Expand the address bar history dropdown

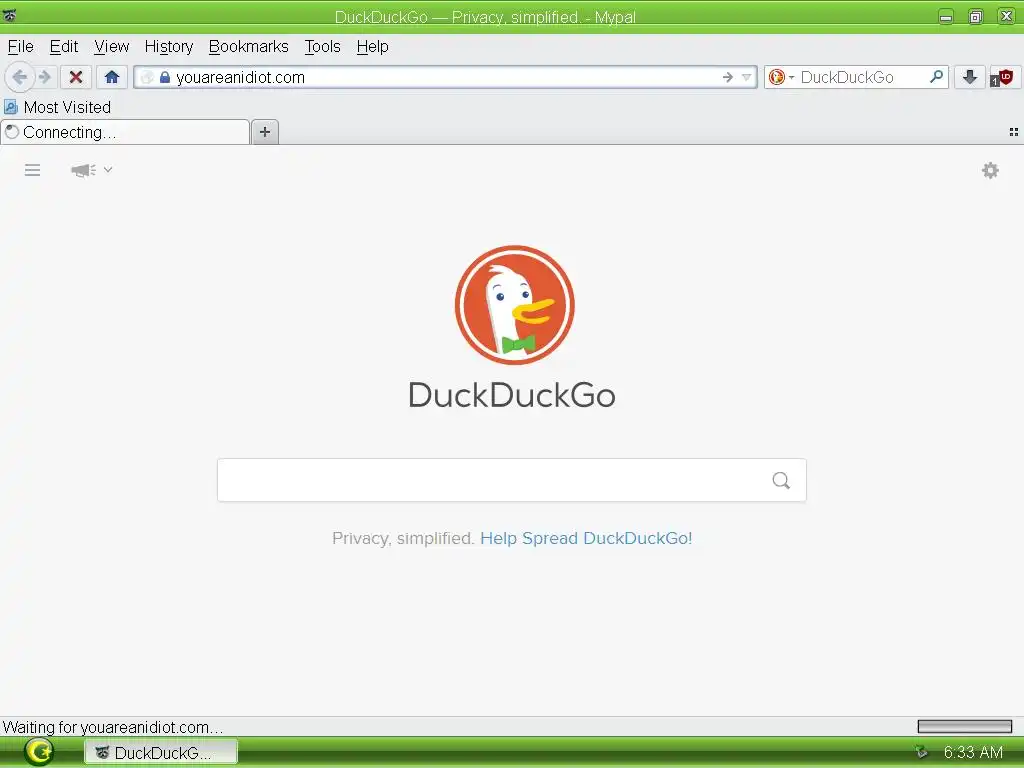coord(746,77)
